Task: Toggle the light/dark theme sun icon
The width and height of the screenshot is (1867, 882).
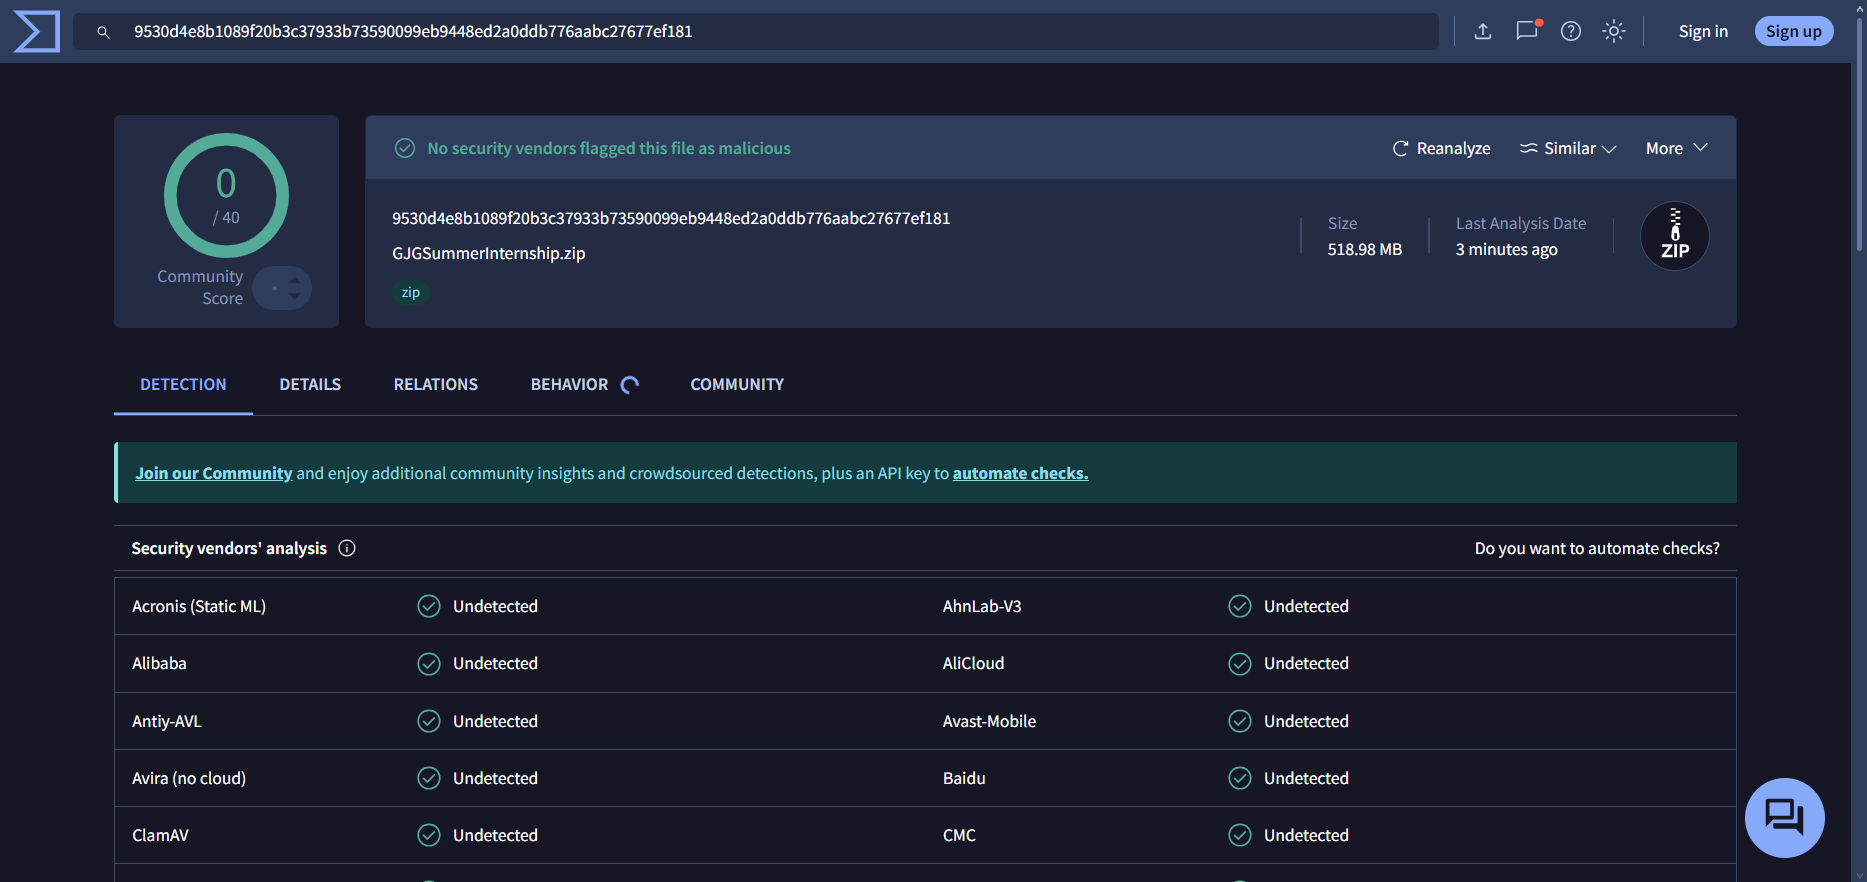Action: point(1614,31)
